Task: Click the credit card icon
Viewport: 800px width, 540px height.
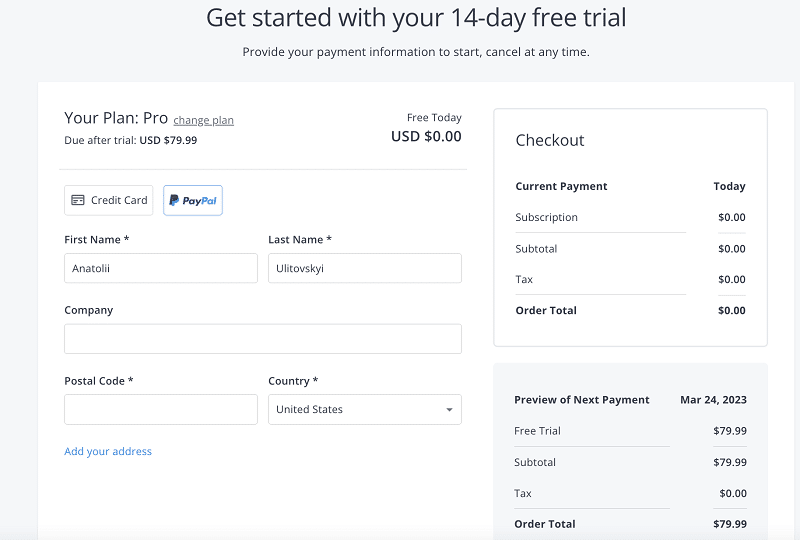Action: click(78, 200)
